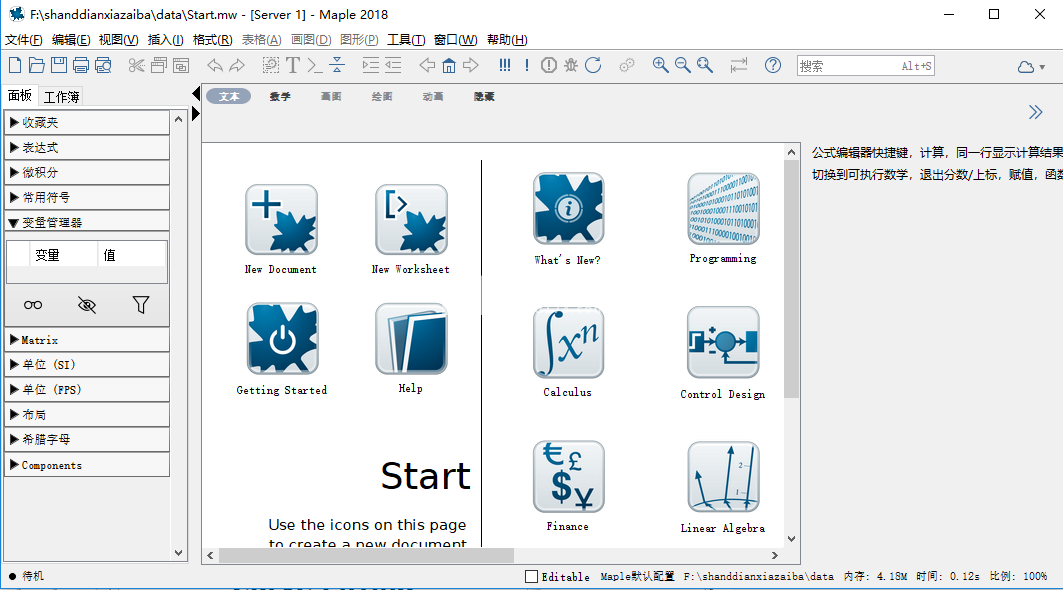Click the document horizontal scrollbar thumb

[366, 555]
